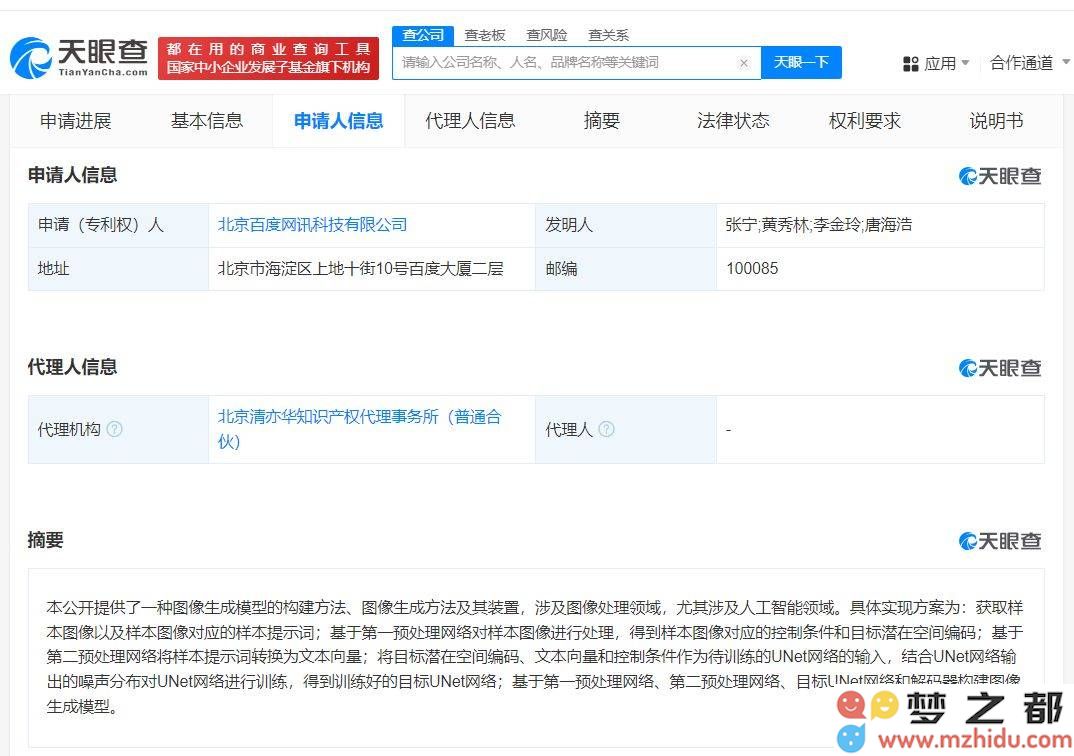Show help for 代理机构 question mark

(115, 429)
